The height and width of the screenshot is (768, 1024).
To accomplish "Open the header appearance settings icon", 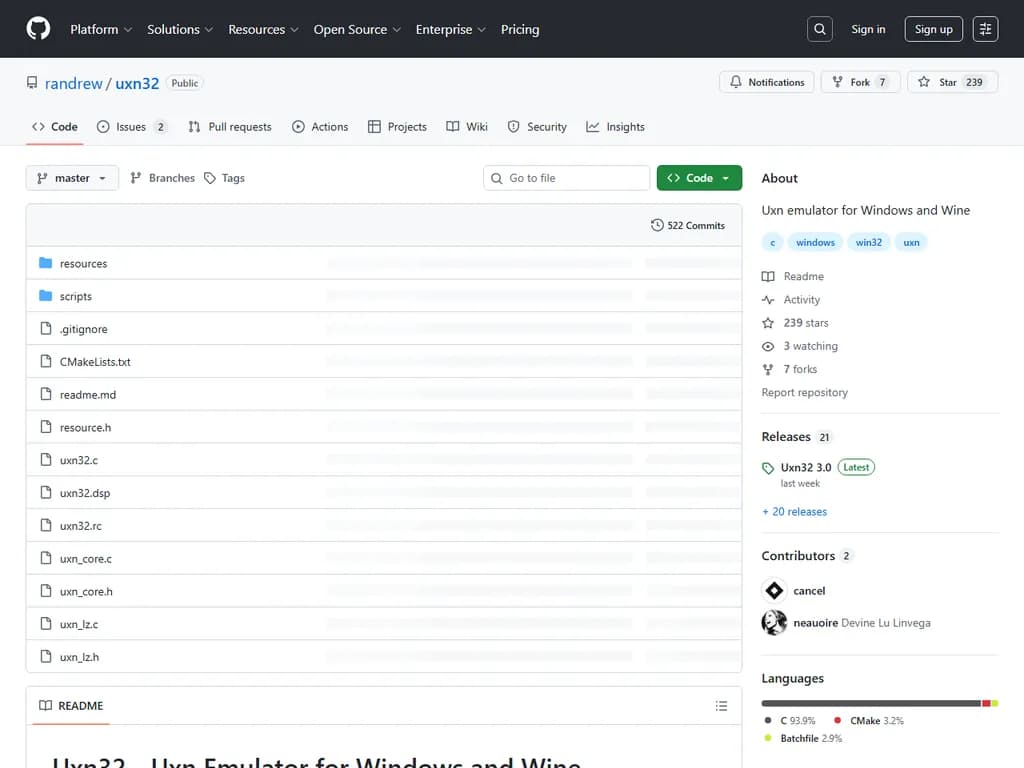I will pos(985,29).
